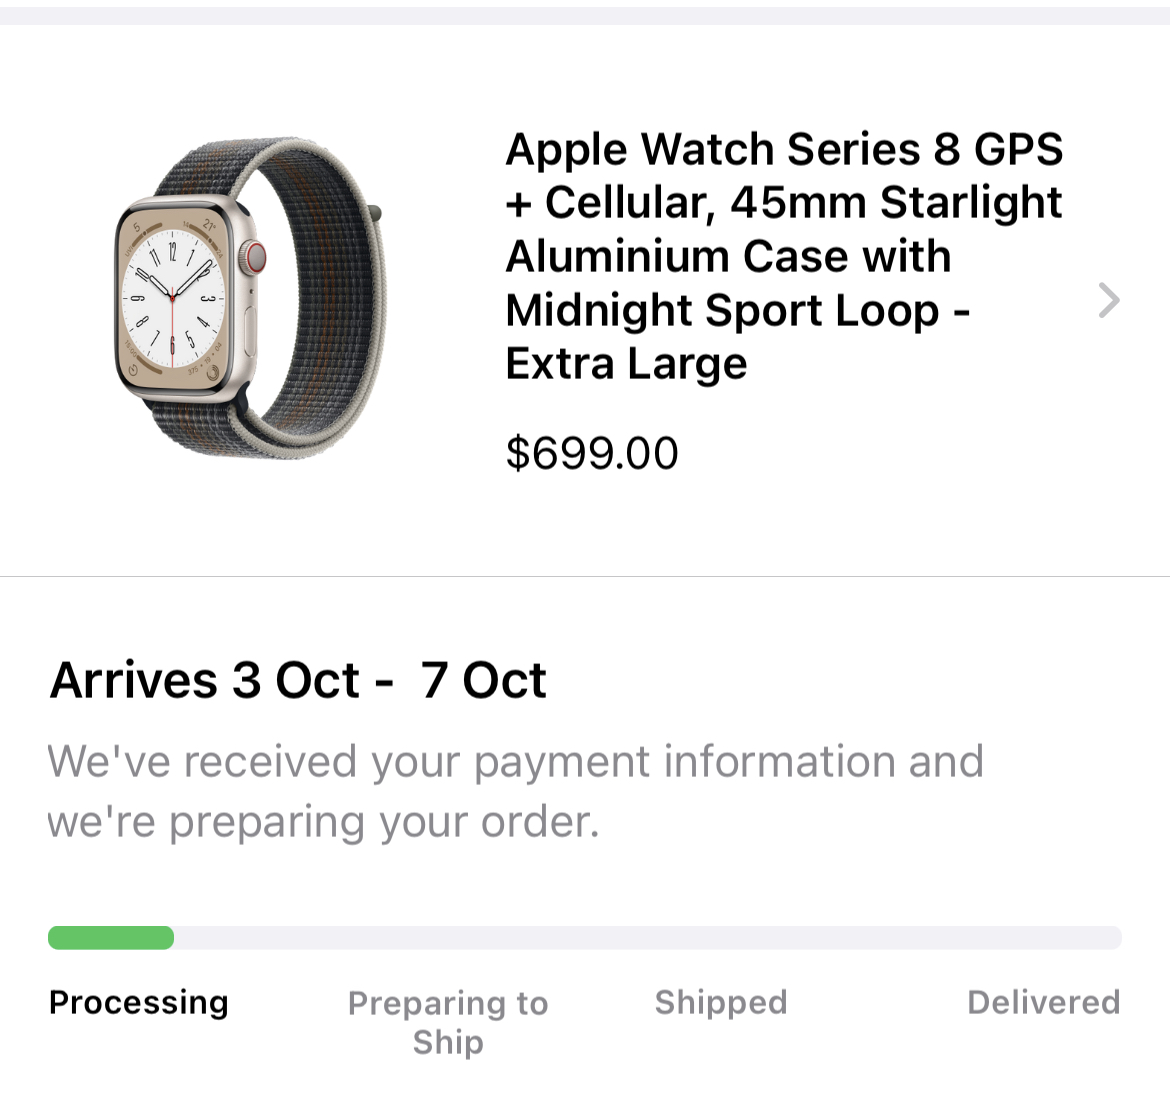Tap the Apple Watch product image
Screen dimensions: 1170x1103
coord(250,298)
